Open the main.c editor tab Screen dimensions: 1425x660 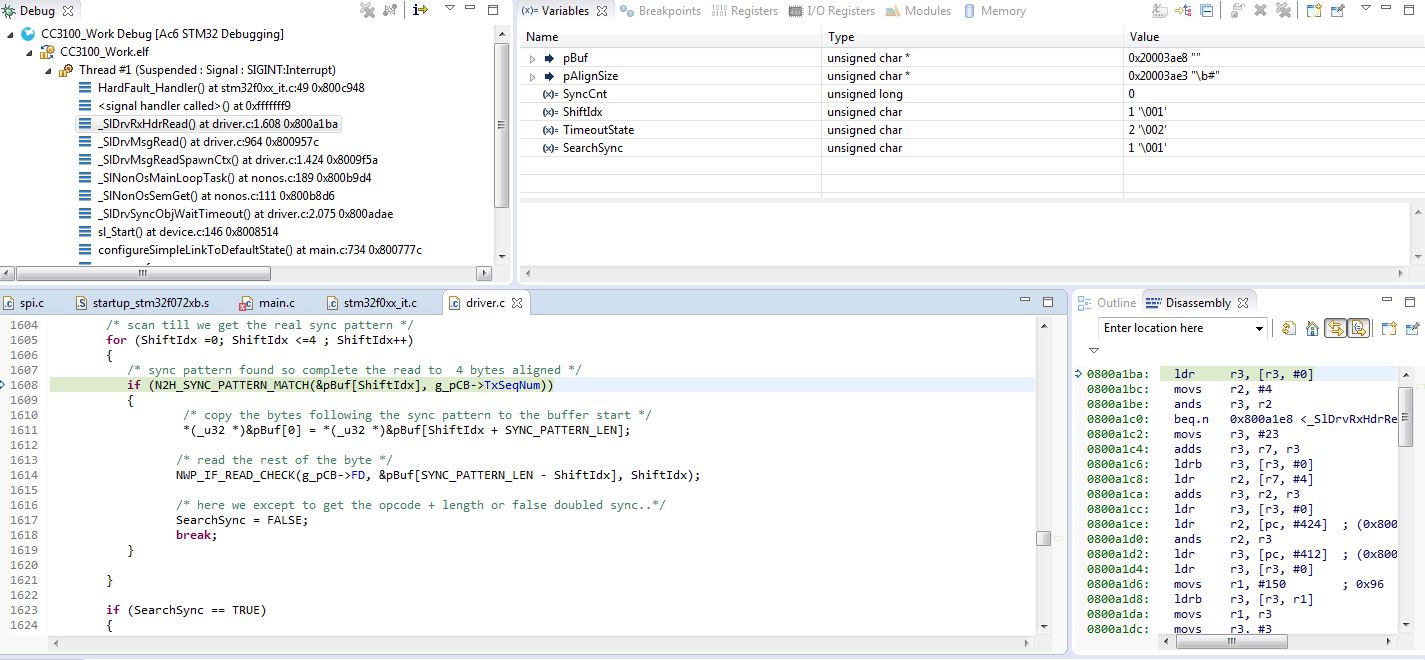[x=269, y=302]
